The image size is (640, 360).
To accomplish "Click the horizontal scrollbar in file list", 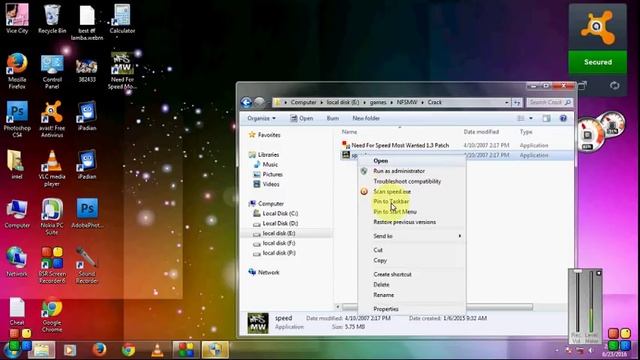I will click(438, 307).
